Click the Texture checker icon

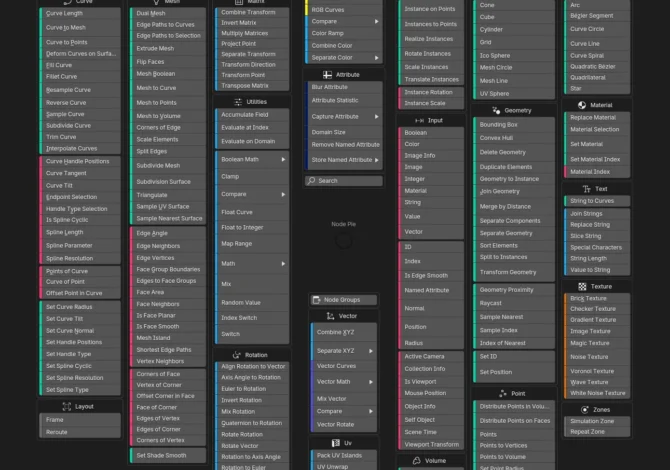tap(582, 286)
